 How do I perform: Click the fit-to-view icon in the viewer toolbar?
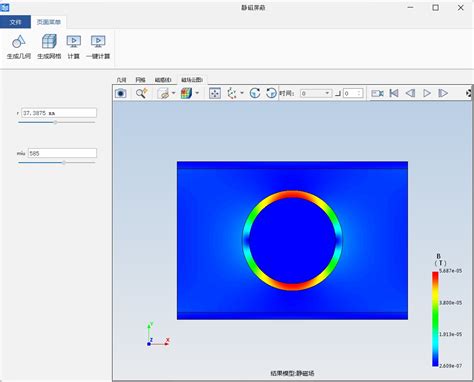[215, 93]
